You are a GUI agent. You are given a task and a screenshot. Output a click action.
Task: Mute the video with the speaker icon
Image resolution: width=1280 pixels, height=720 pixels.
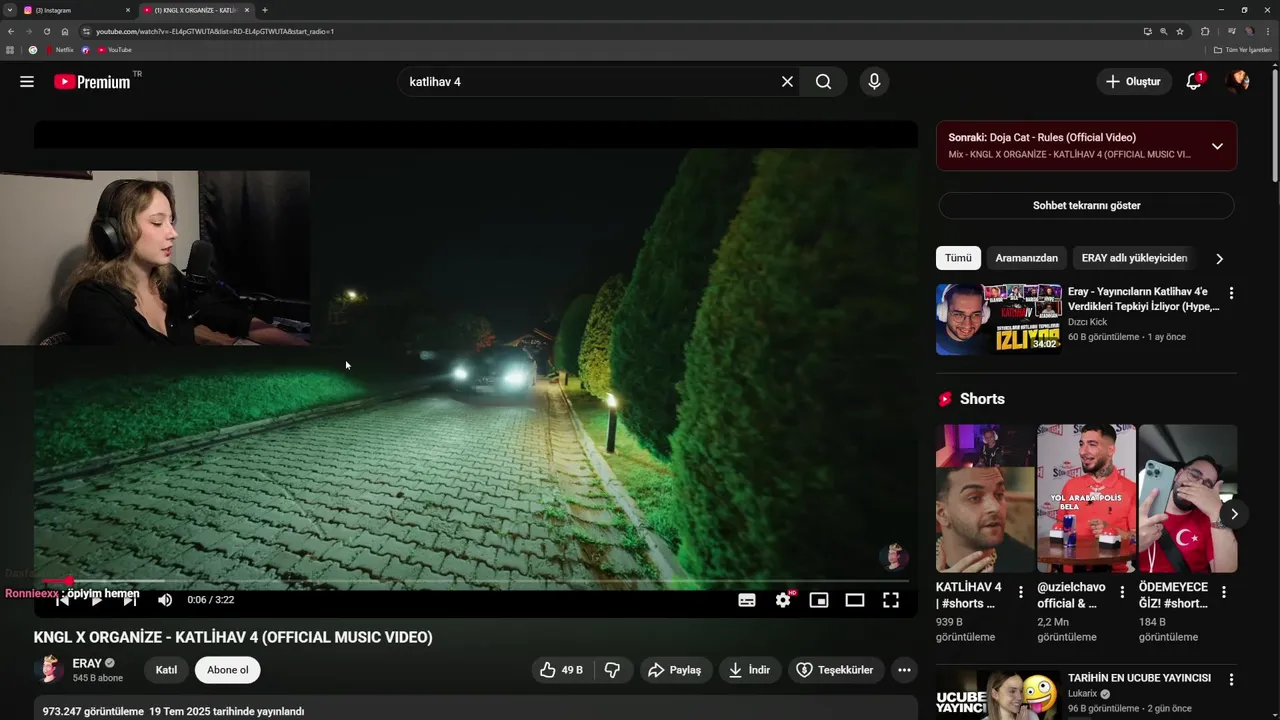(x=165, y=600)
